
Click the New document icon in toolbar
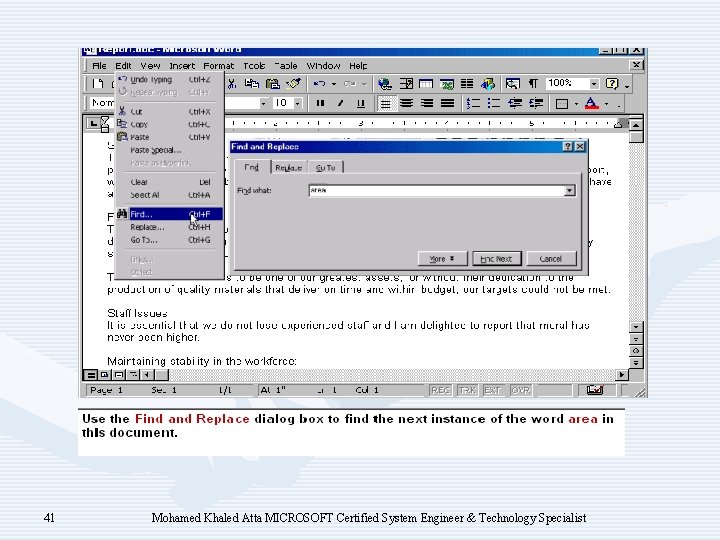[x=97, y=84]
